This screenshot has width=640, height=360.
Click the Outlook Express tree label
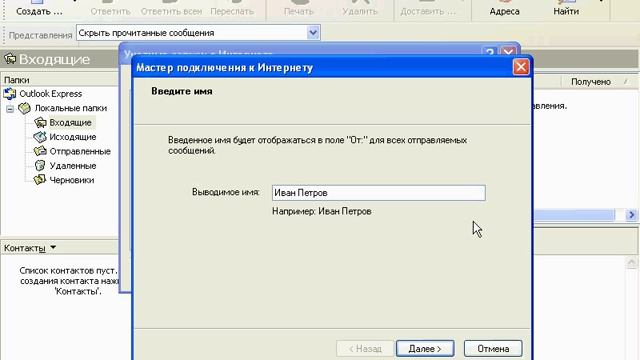(x=51, y=94)
